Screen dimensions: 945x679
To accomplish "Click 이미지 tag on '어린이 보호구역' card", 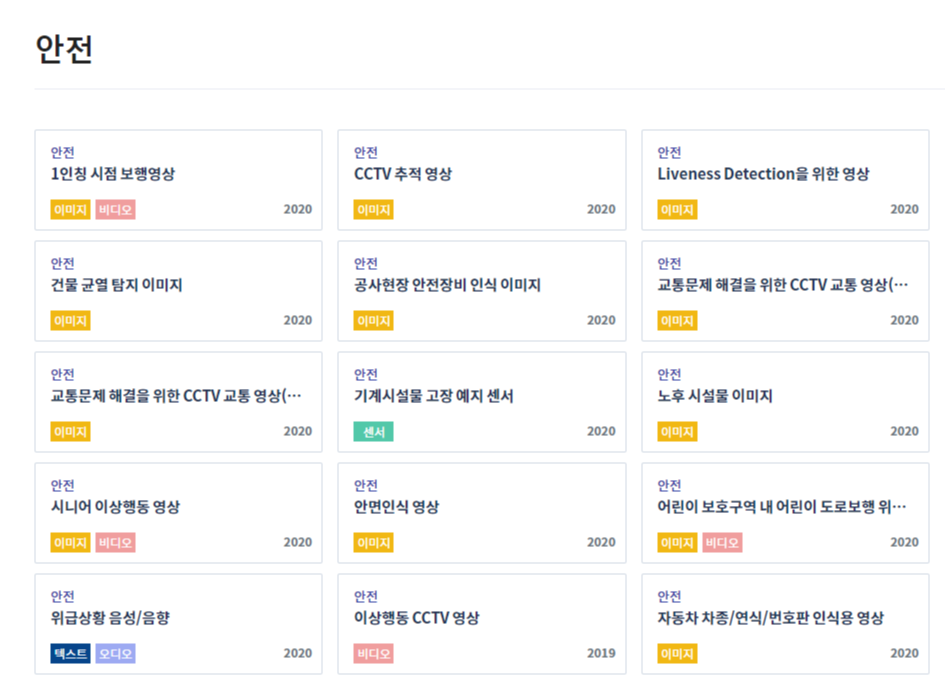I will coord(677,542).
